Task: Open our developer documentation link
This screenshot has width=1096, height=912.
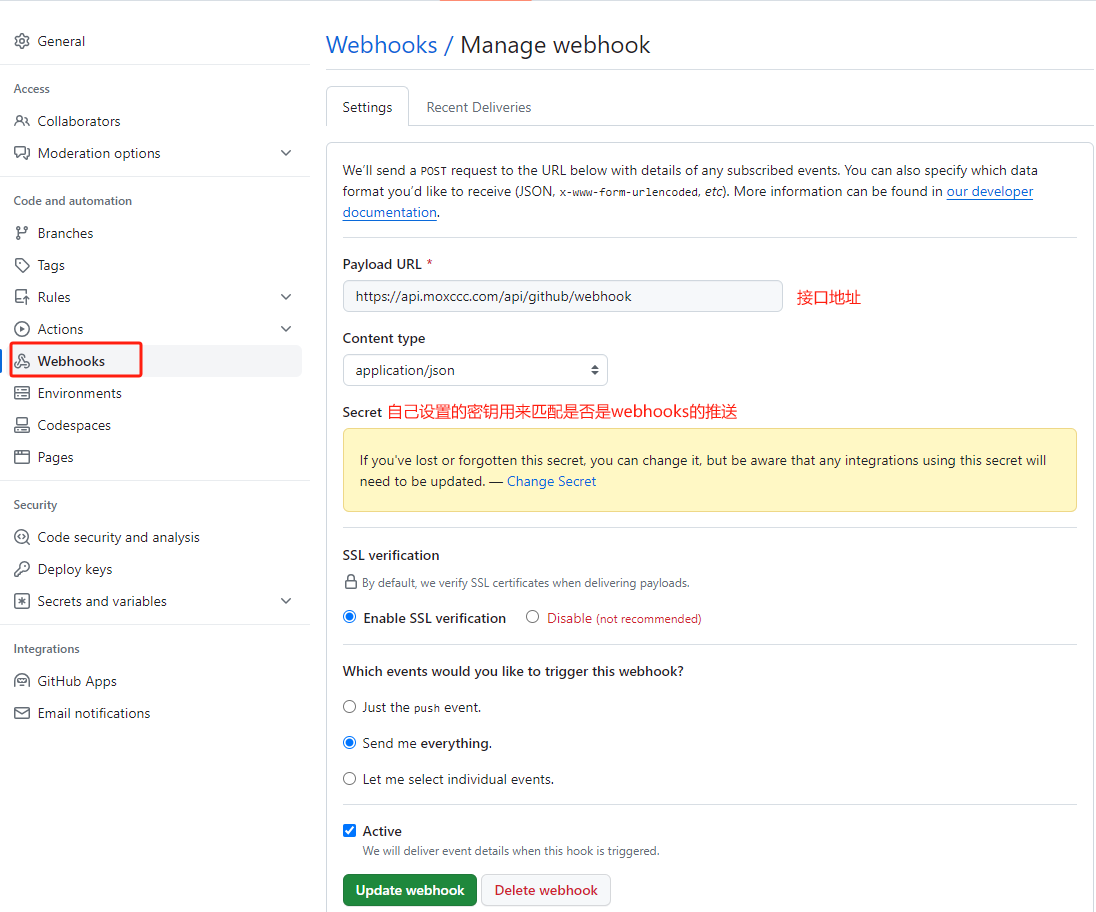Action: click(x=989, y=191)
